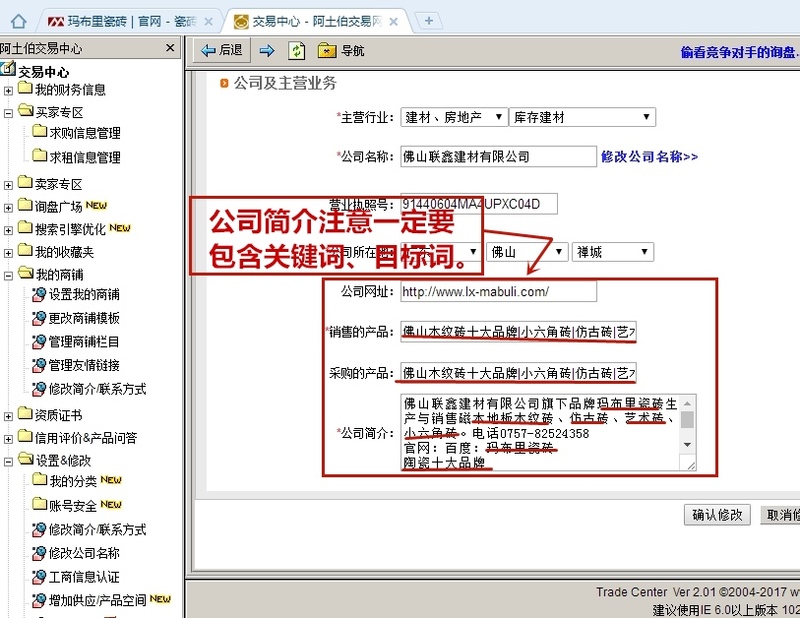Click the 我的财务信息 folder icon
800x618 pixels.
point(25,87)
